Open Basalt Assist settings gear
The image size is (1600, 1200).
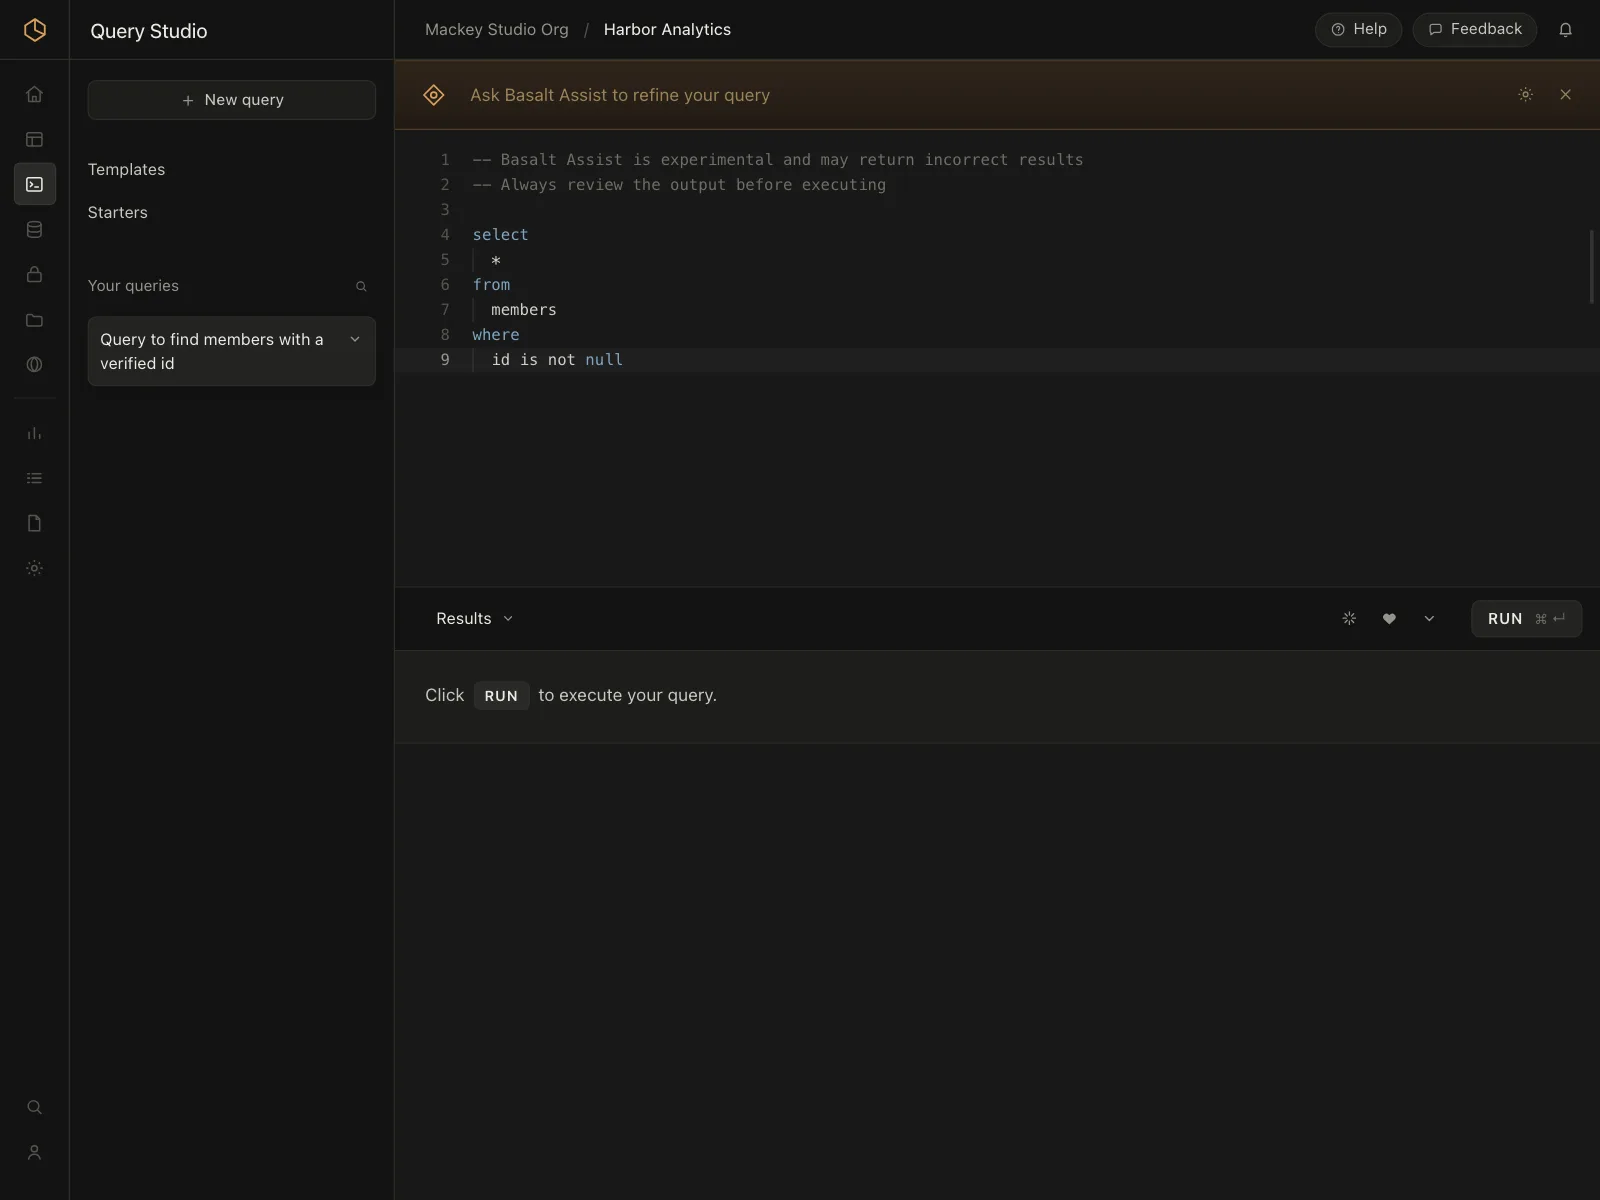click(x=1525, y=95)
